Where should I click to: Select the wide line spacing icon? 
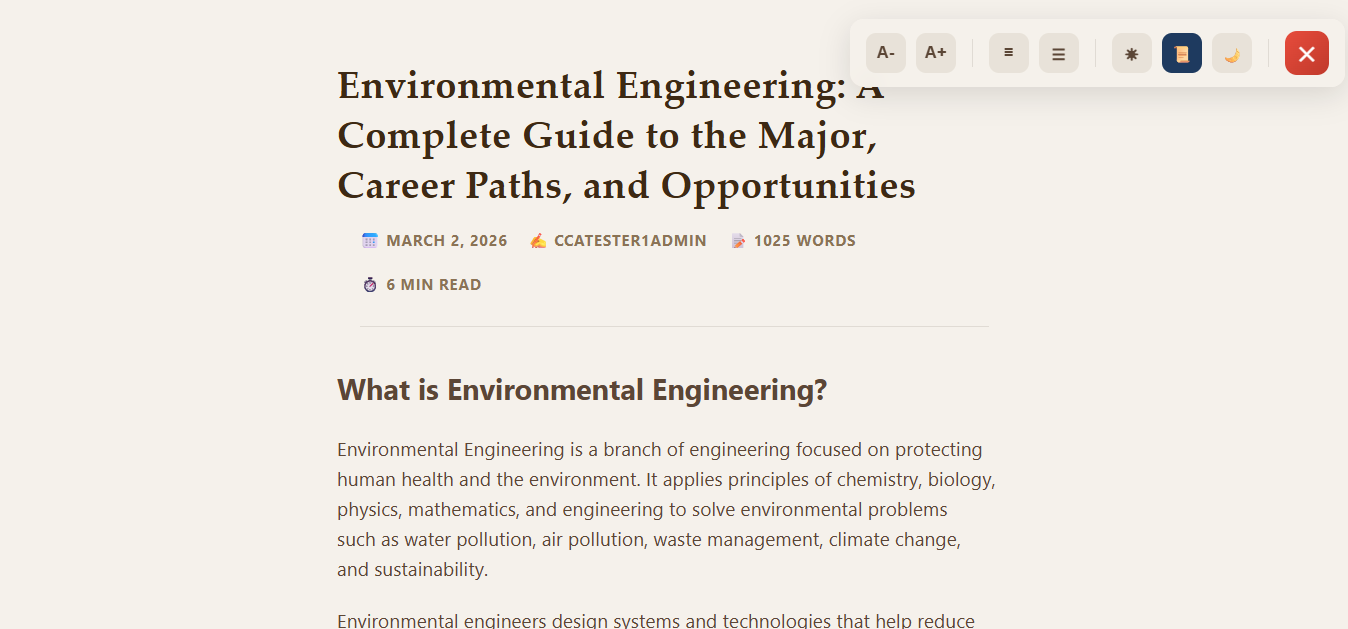point(1058,53)
